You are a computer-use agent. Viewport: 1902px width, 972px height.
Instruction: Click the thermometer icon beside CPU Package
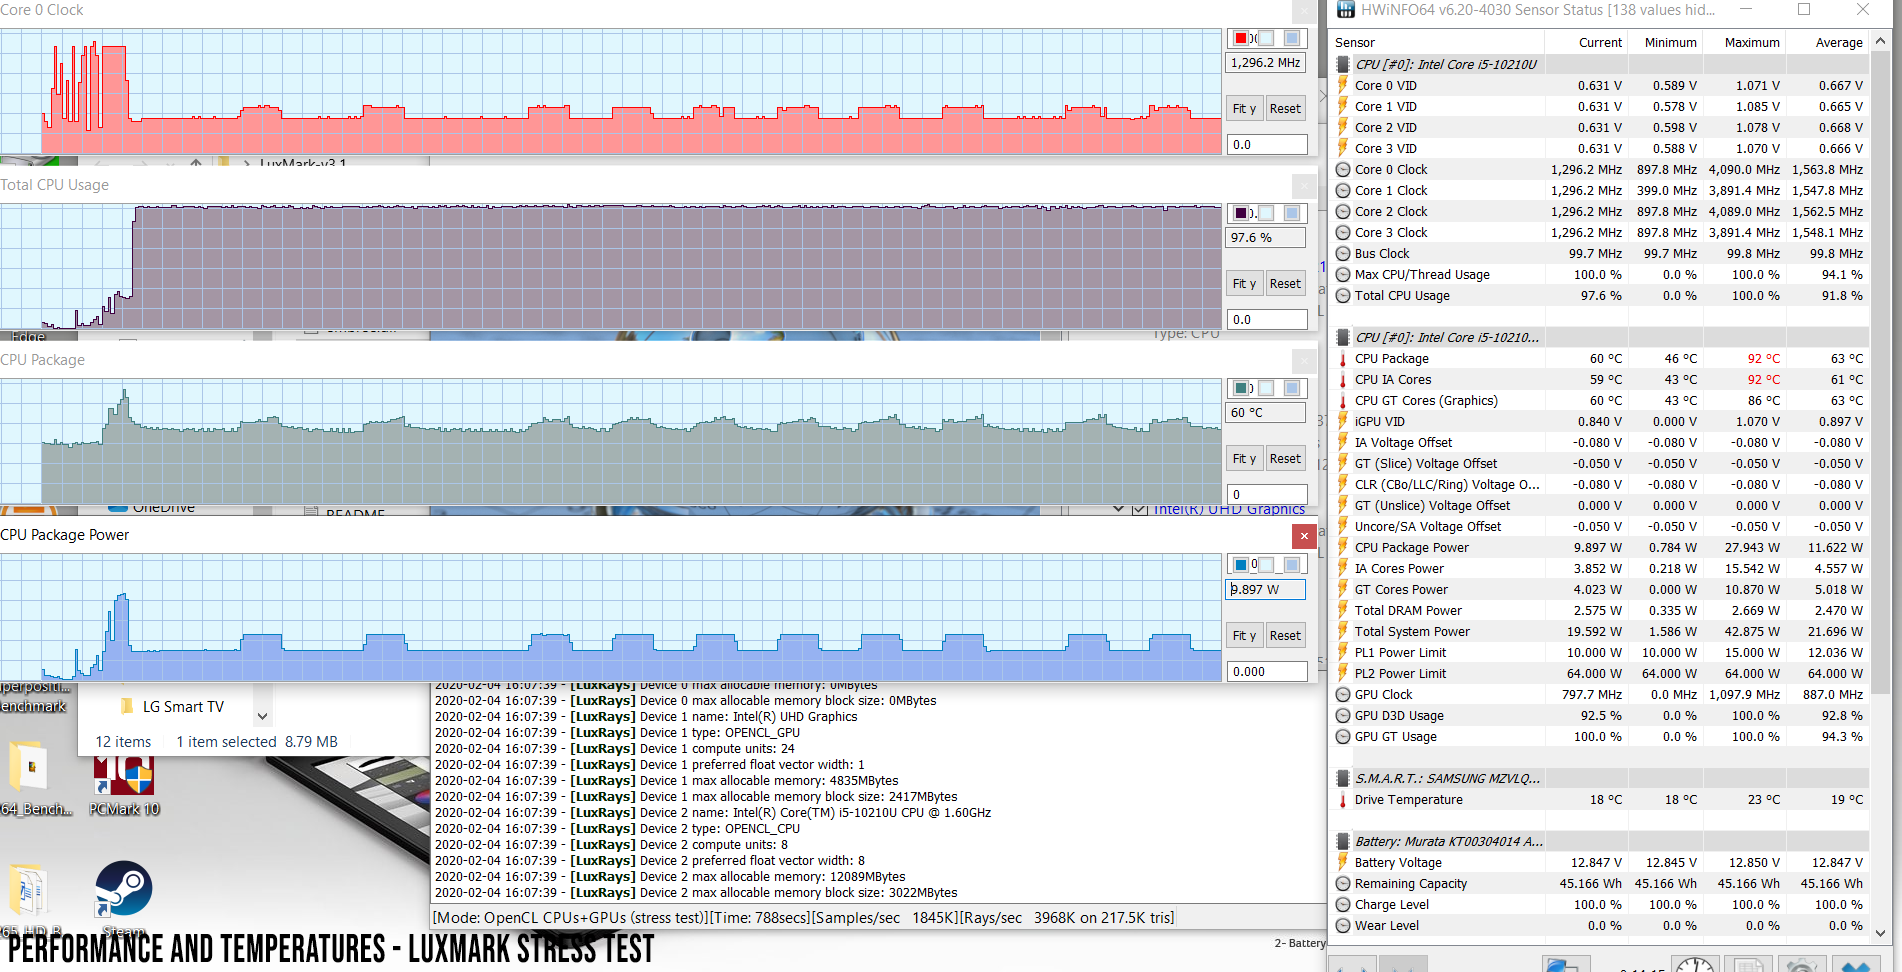click(1343, 358)
